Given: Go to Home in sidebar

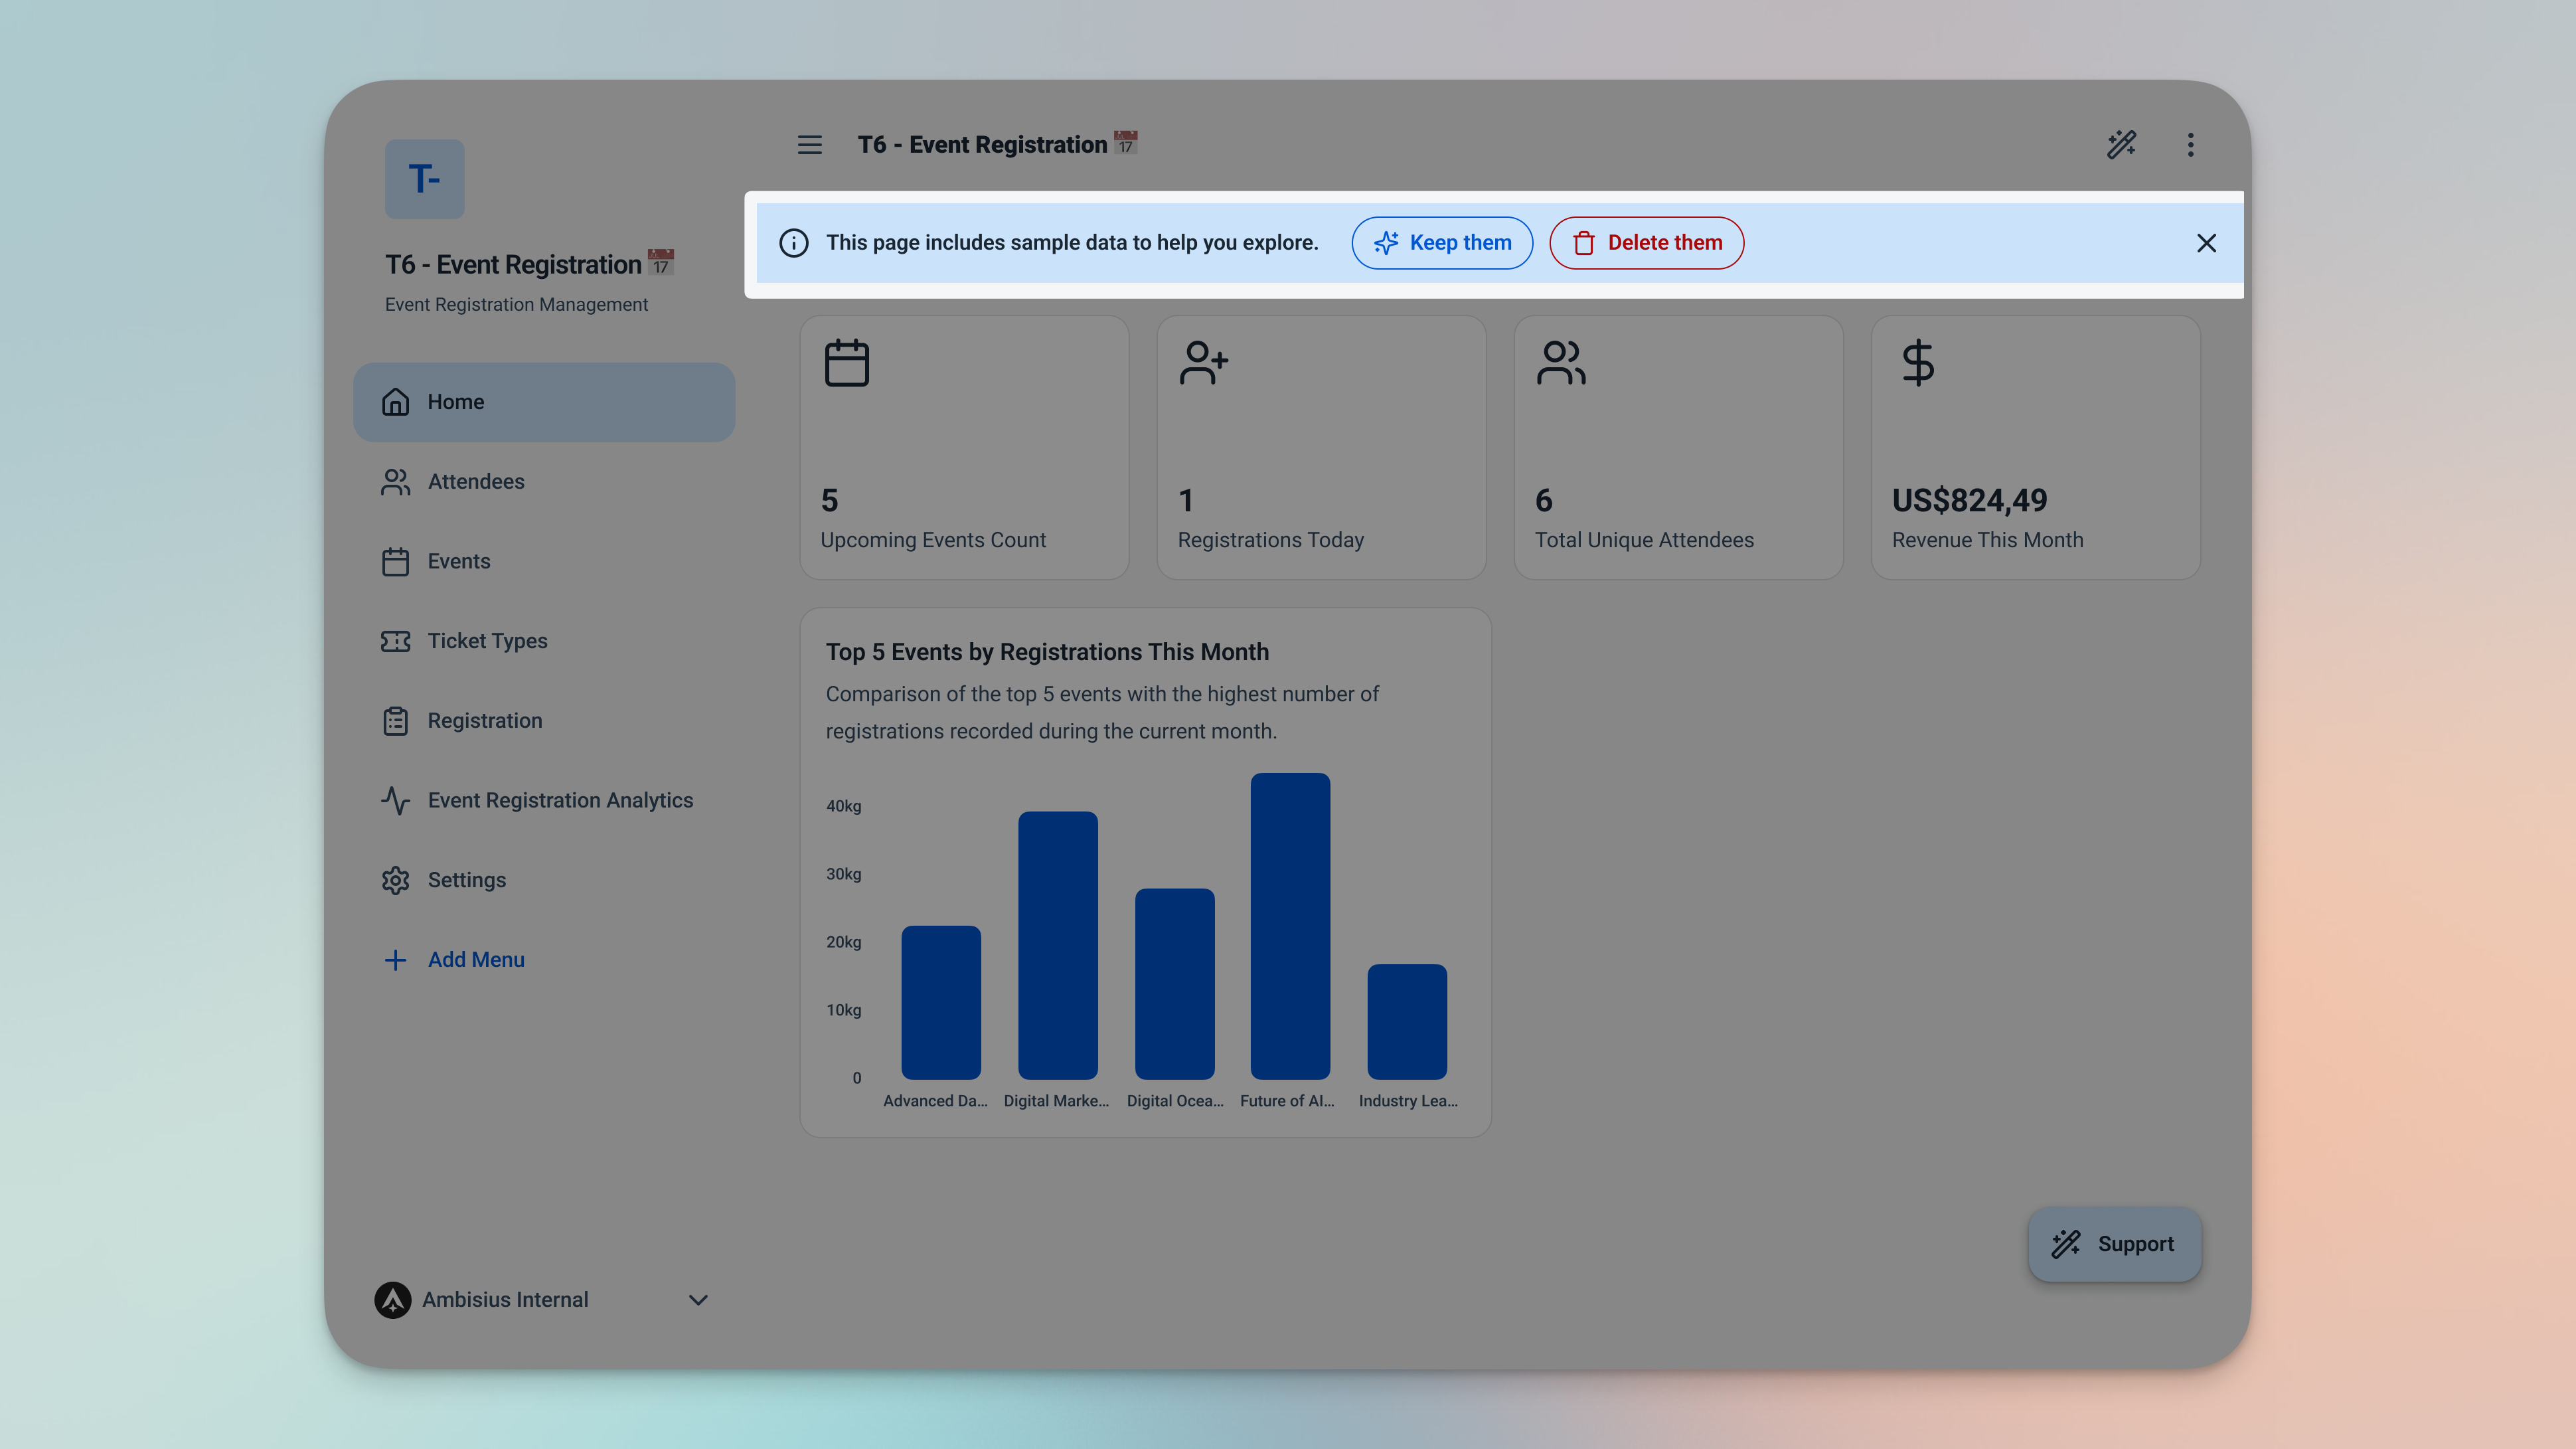Looking at the screenshot, I should (x=544, y=402).
